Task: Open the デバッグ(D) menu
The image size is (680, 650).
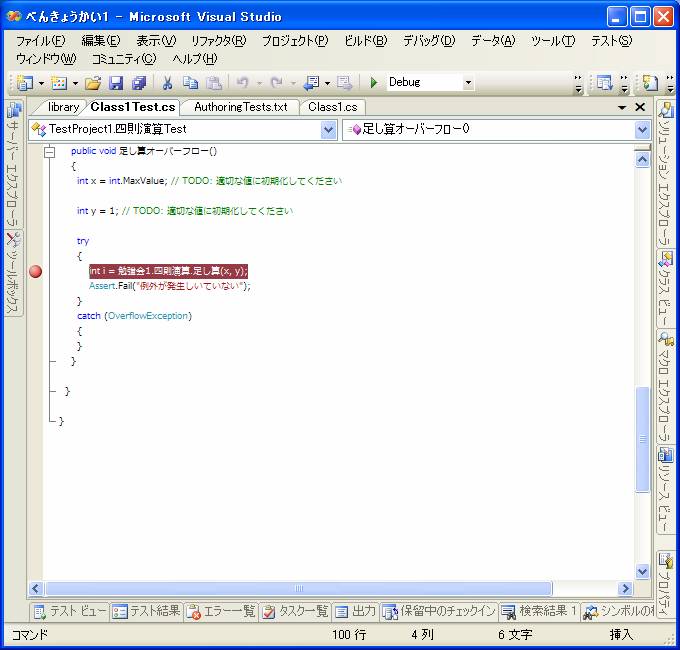Action: [x=428, y=41]
